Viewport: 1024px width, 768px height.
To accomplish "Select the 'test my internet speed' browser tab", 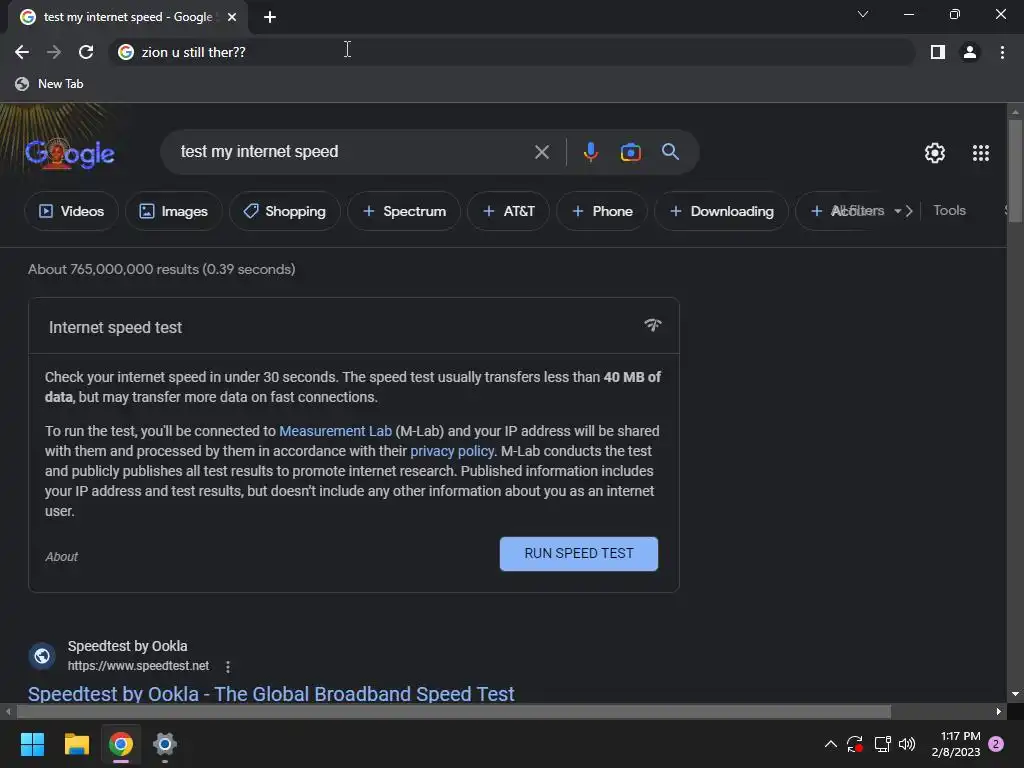I will [x=128, y=17].
